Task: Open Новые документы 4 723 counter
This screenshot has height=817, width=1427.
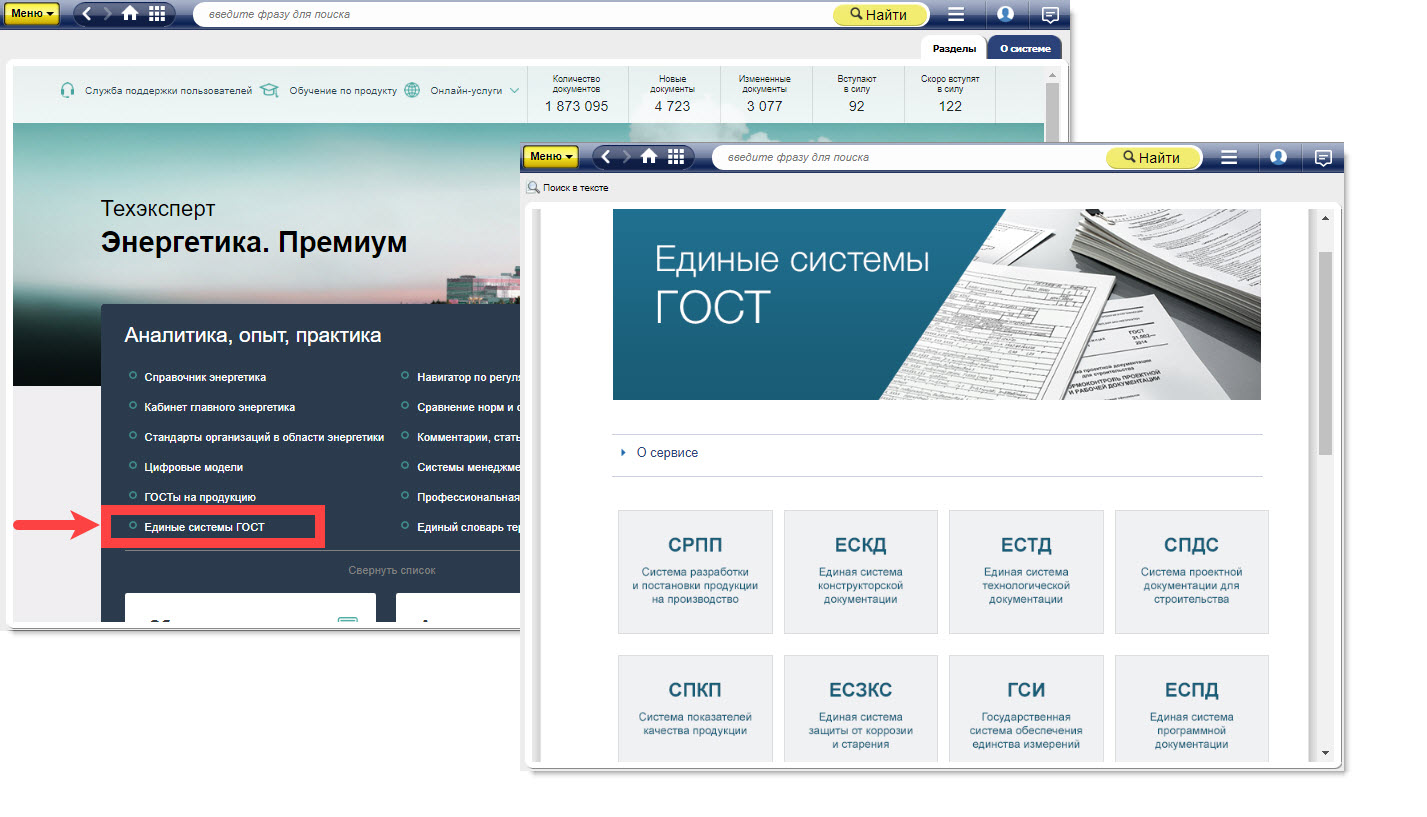Action: (x=672, y=94)
